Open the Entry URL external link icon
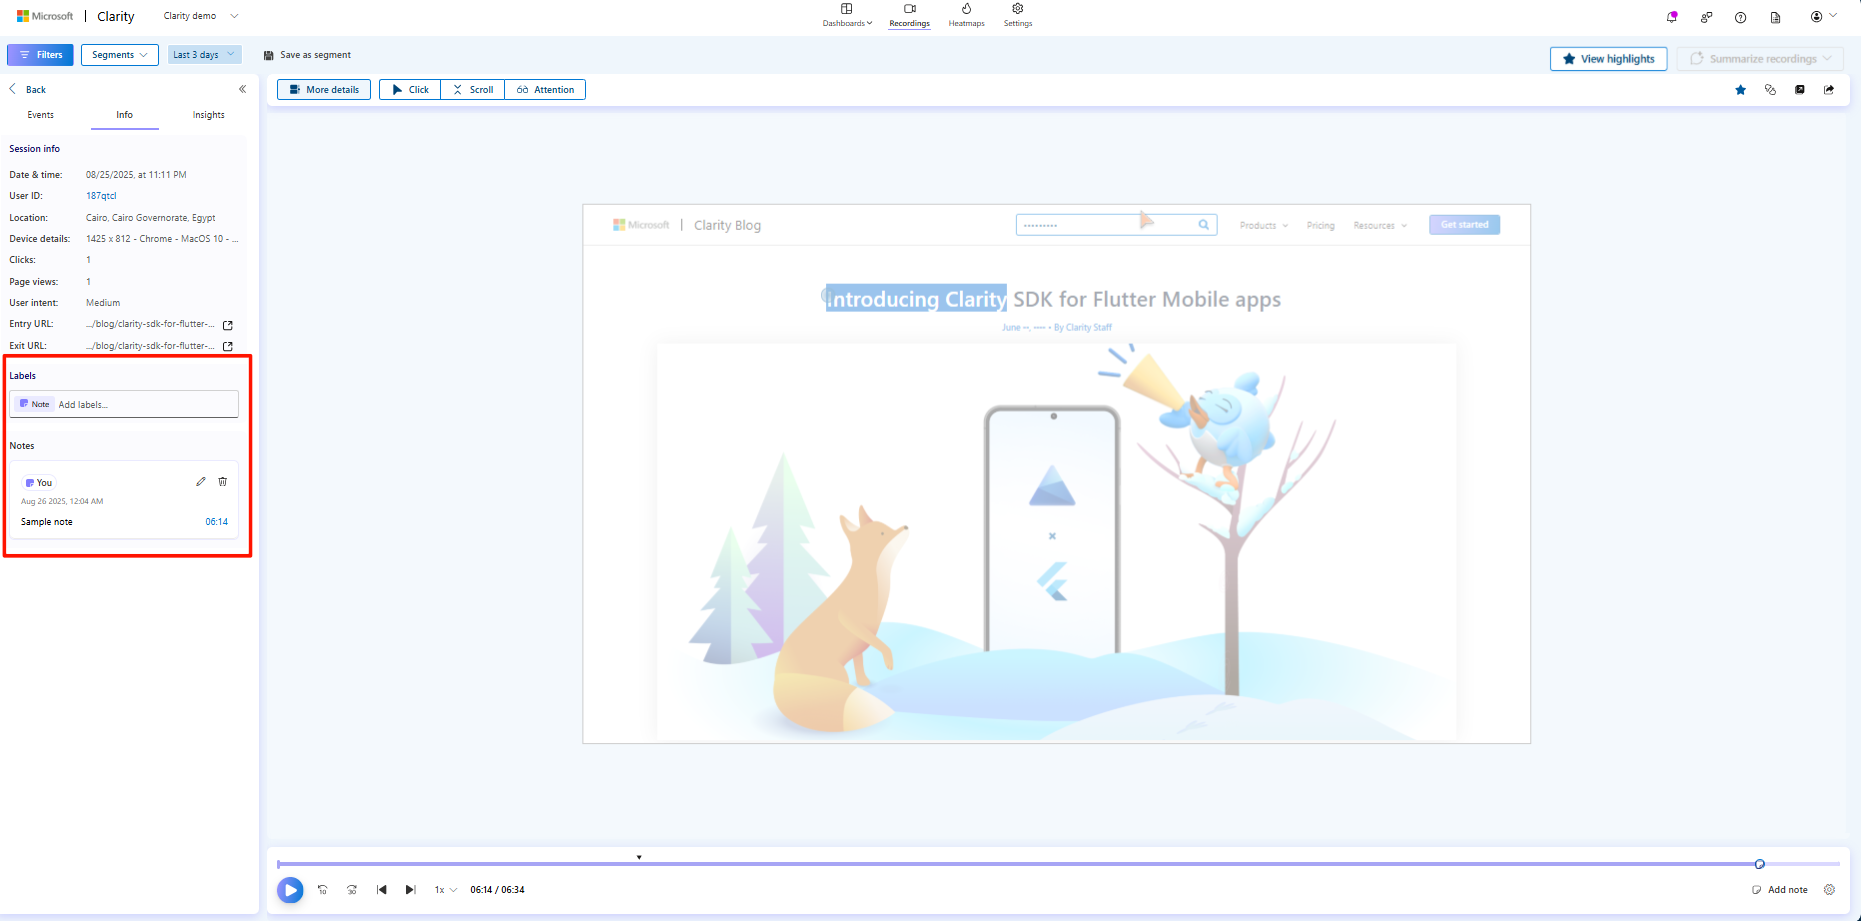This screenshot has height=921, width=1861. [x=228, y=325]
